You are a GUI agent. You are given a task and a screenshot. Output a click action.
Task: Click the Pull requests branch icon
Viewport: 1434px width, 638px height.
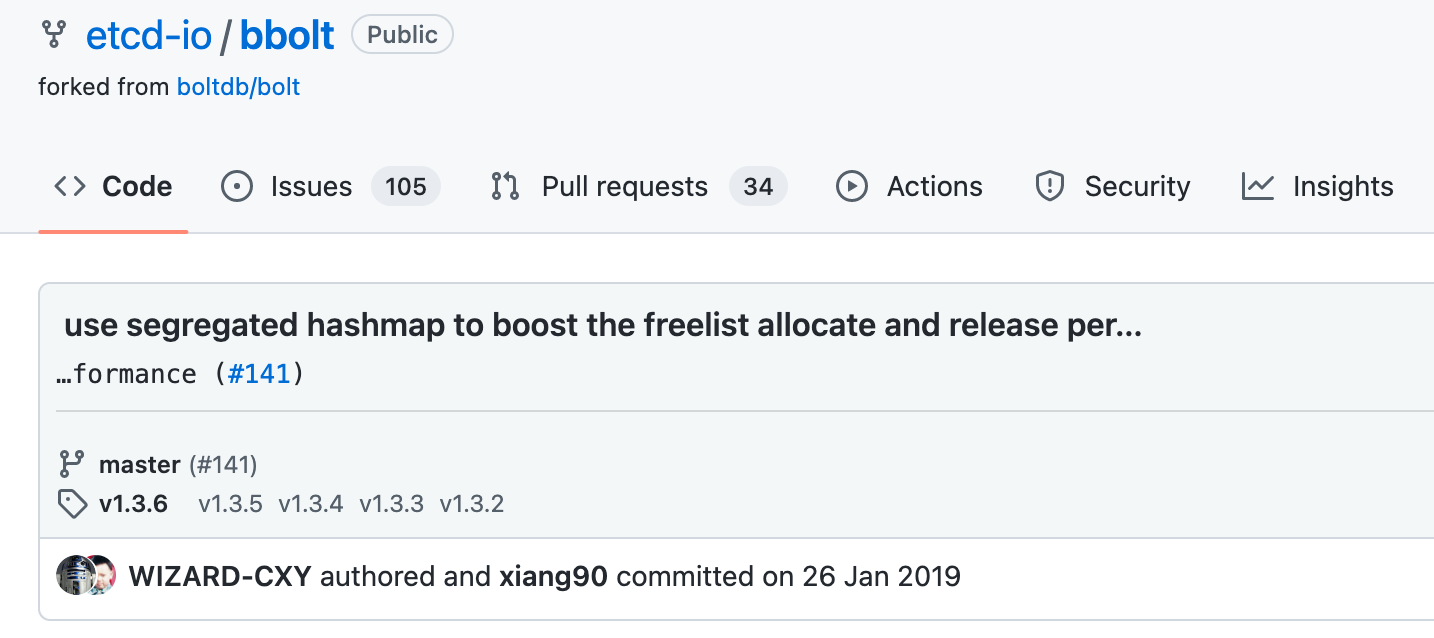point(505,186)
